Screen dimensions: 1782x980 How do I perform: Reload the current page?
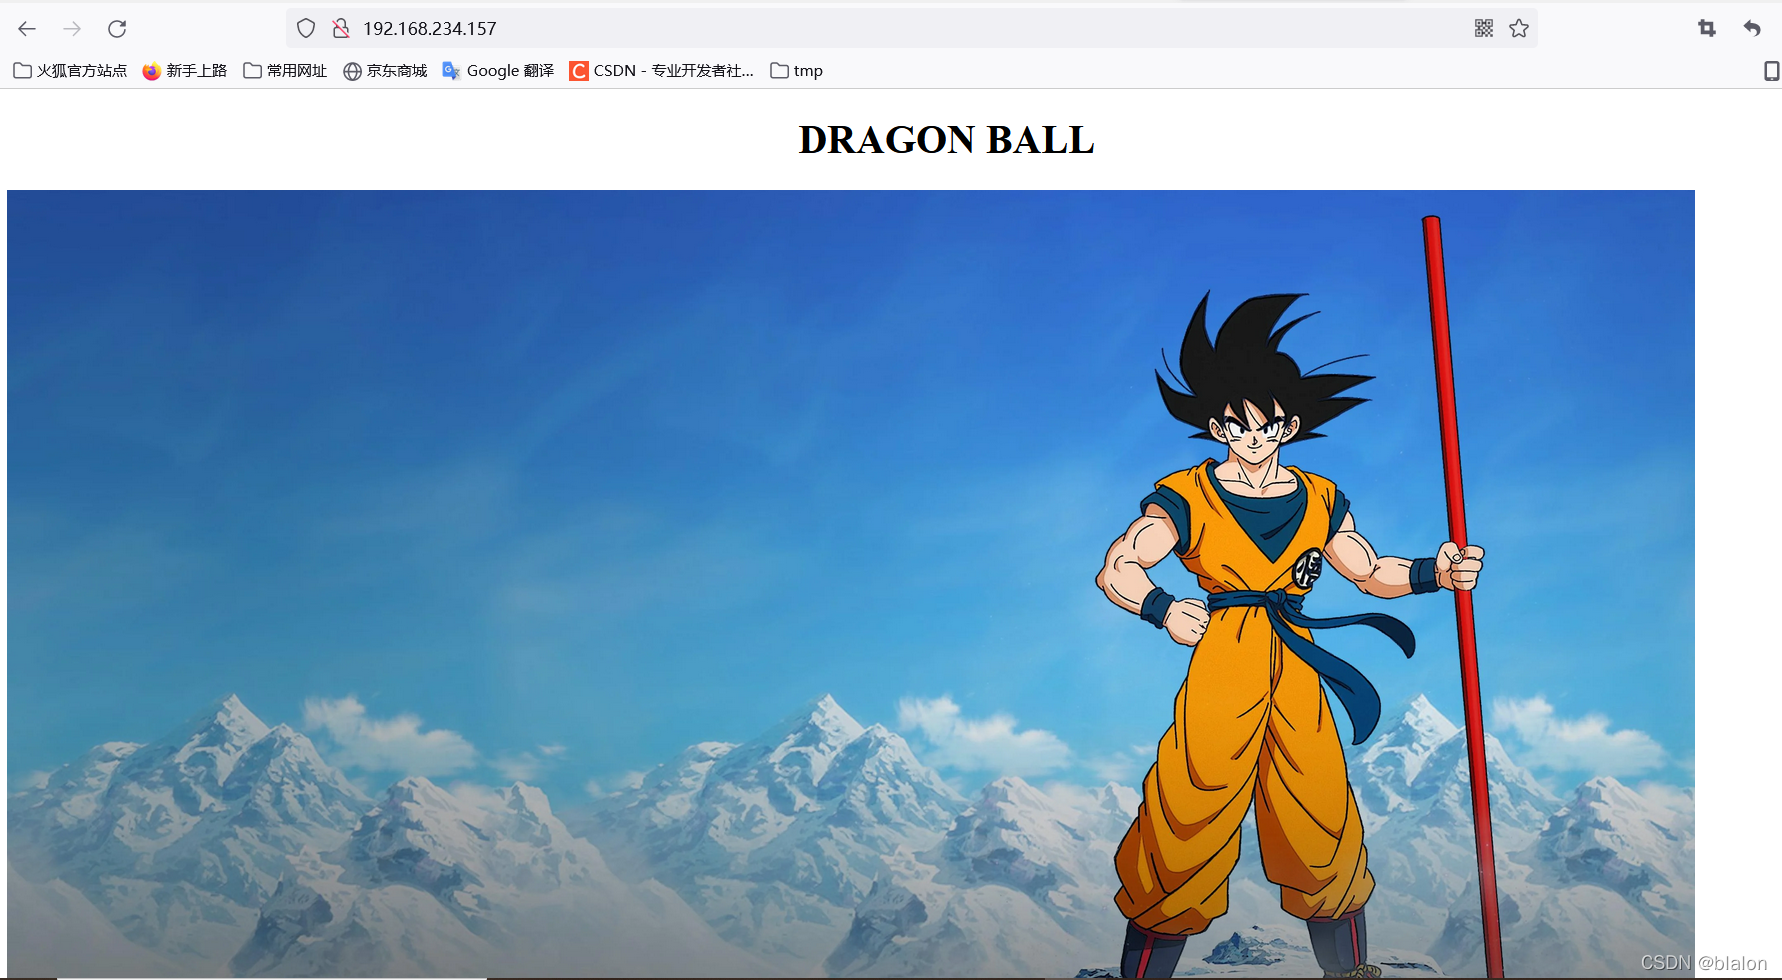point(117,29)
